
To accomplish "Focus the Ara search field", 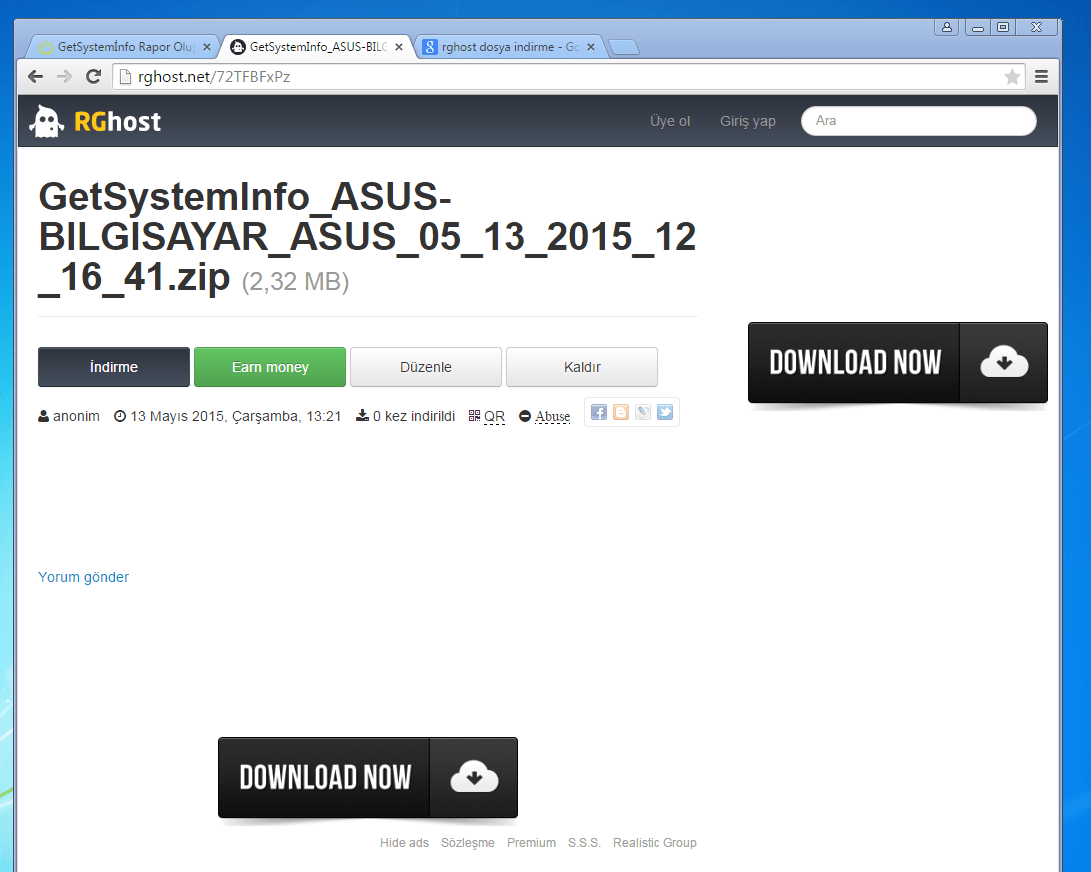I will [x=918, y=121].
